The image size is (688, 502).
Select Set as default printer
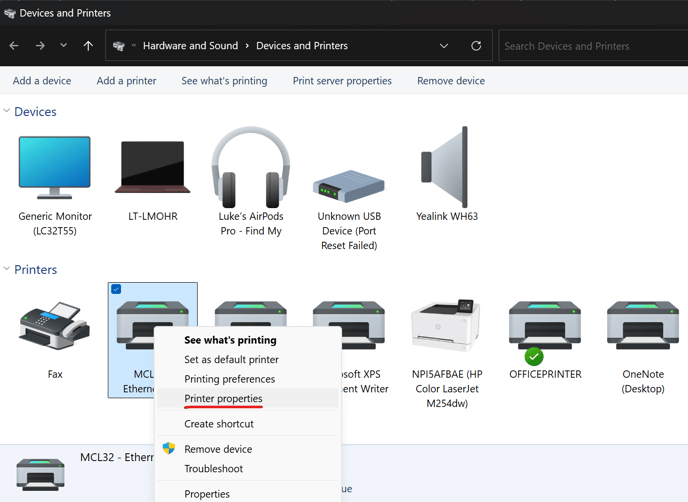click(x=231, y=360)
